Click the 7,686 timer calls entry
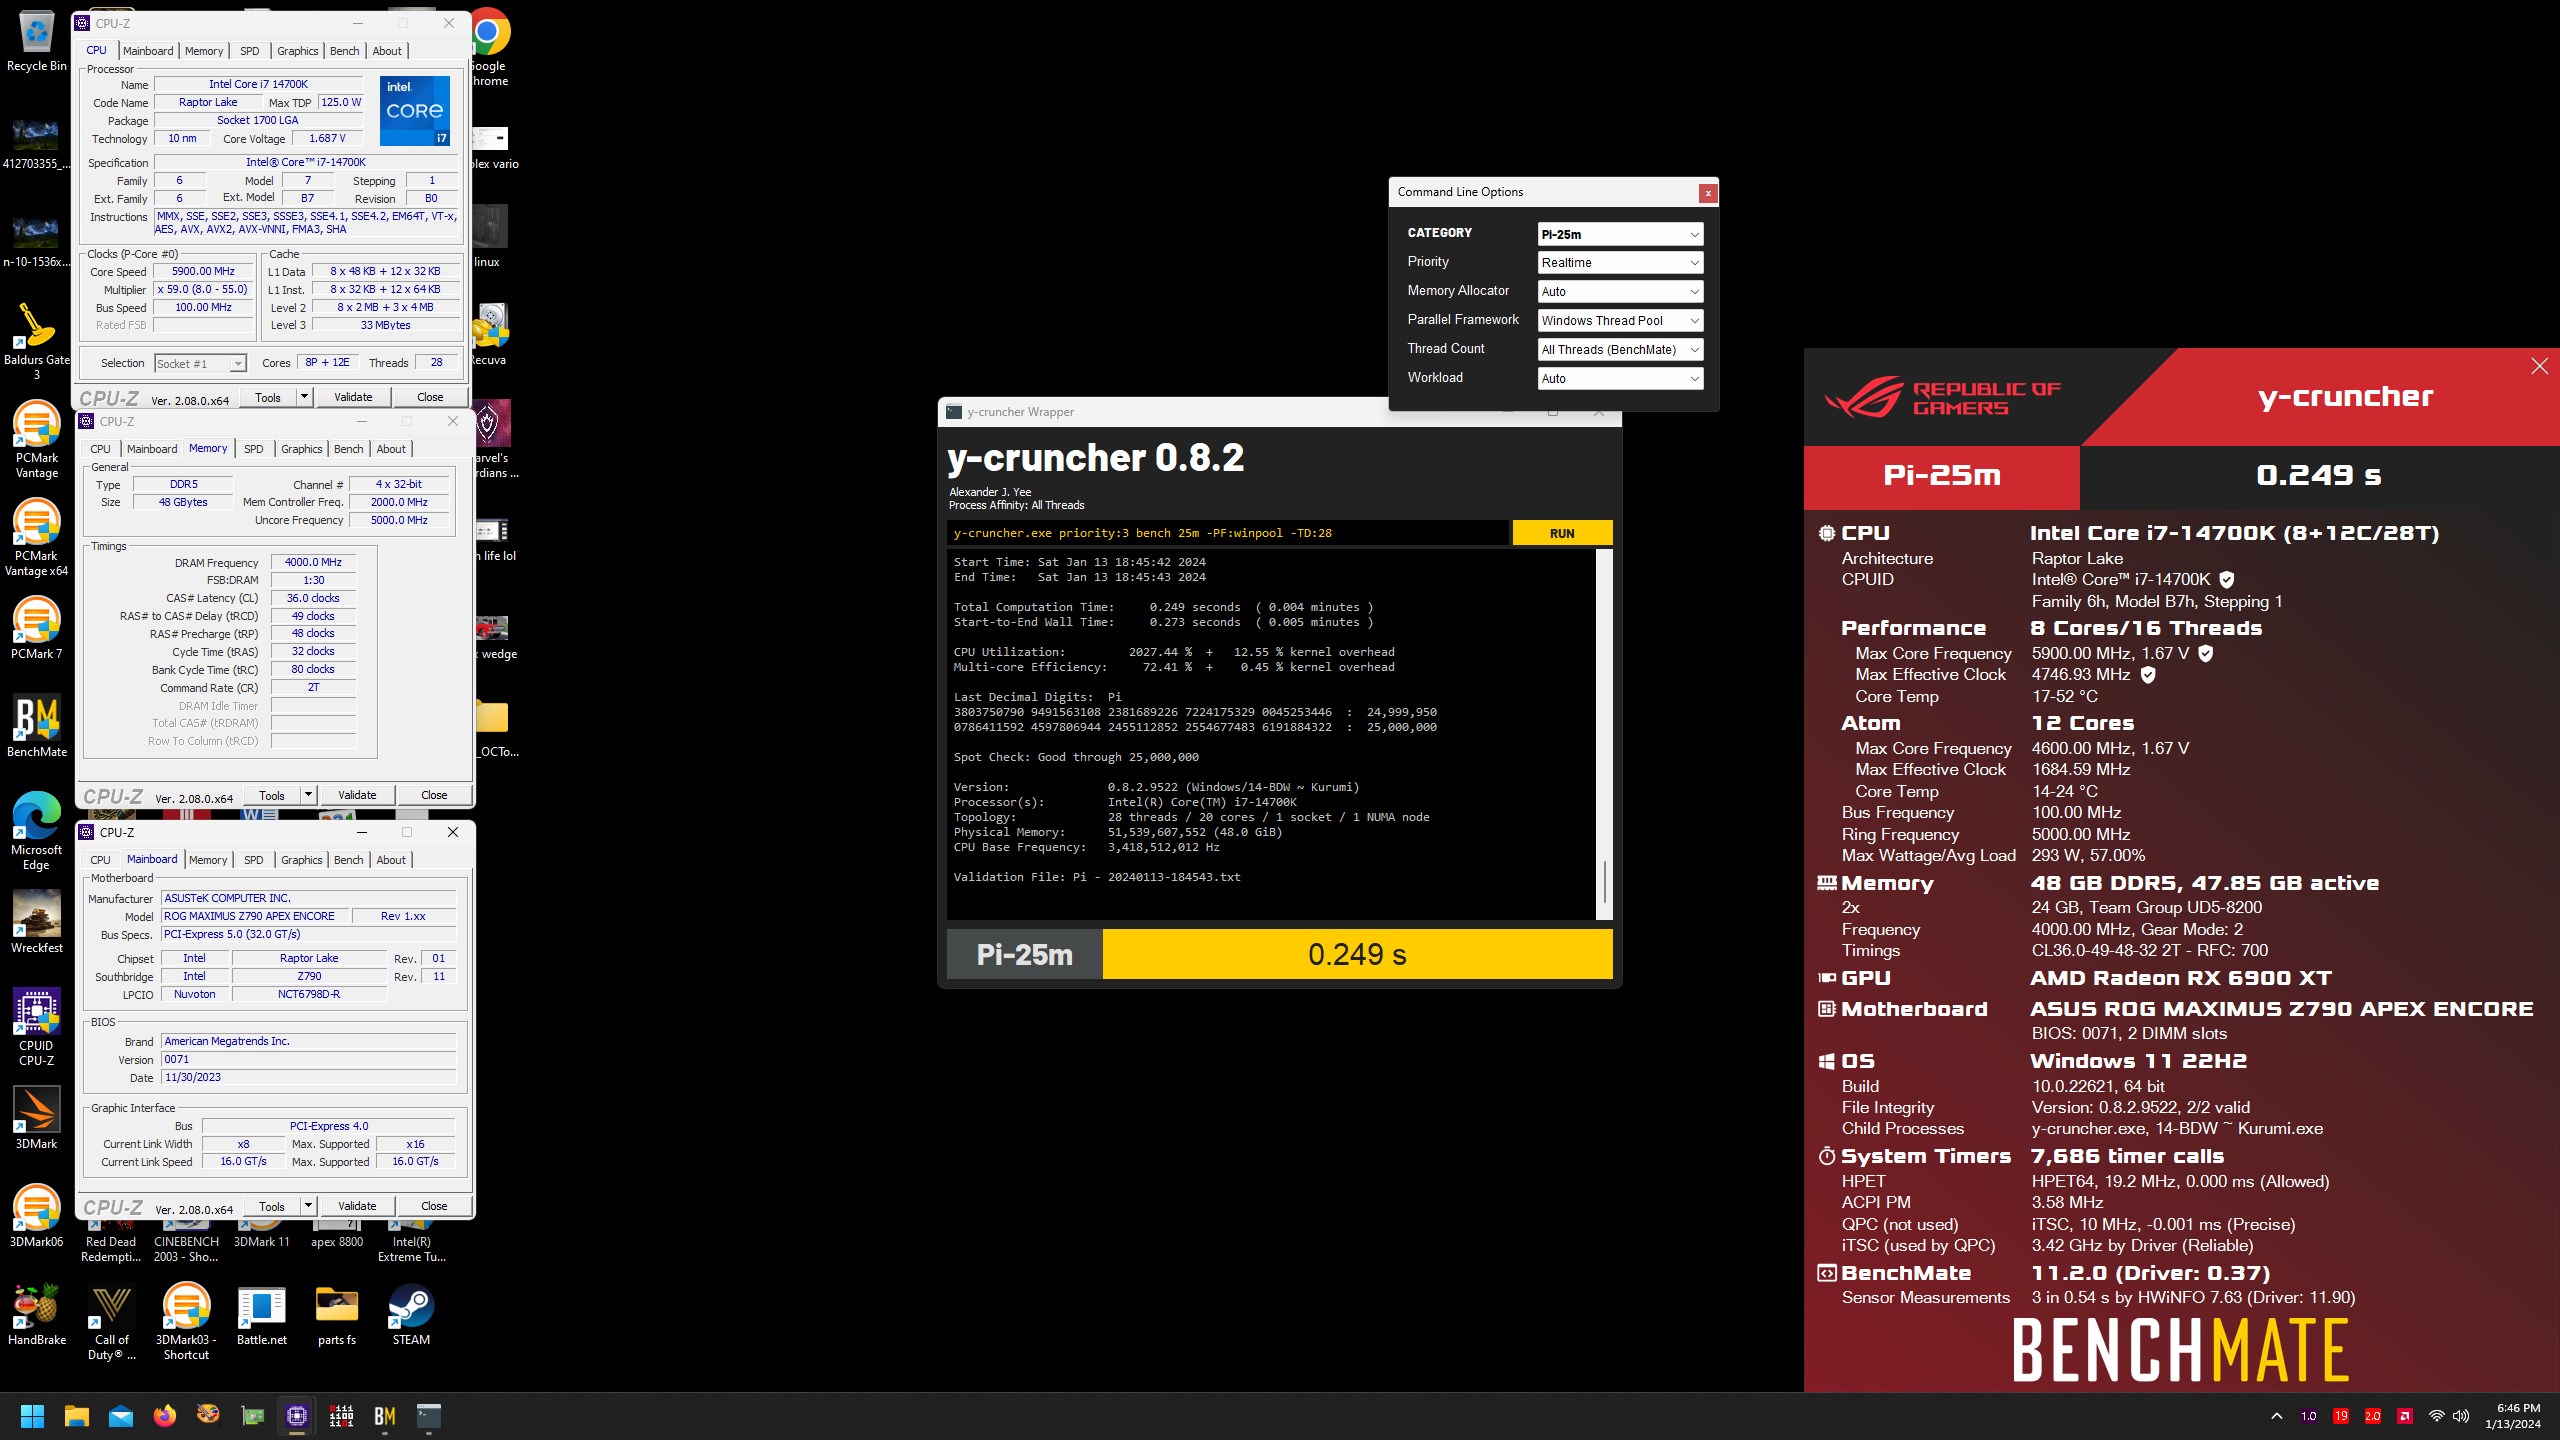The image size is (2560, 1440). pyautogui.click(x=2127, y=1156)
